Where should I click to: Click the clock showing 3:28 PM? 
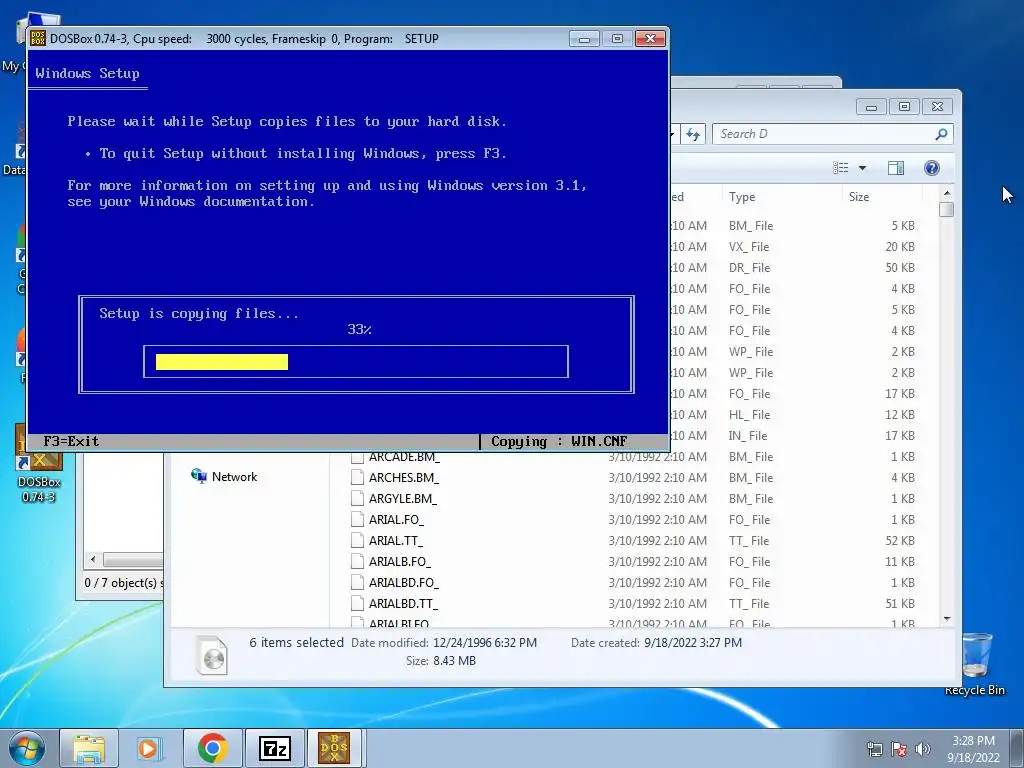pyautogui.click(x=973, y=741)
